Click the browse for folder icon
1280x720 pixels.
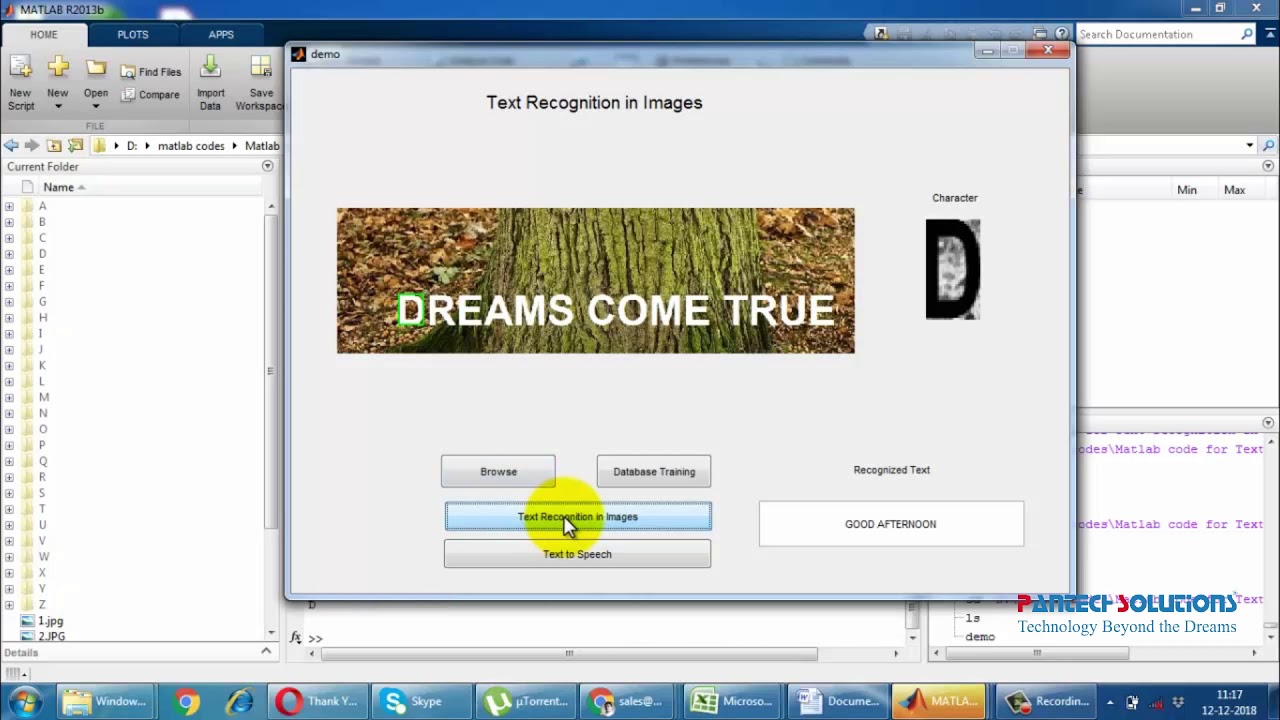pyautogui.click(x=75, y=146)
